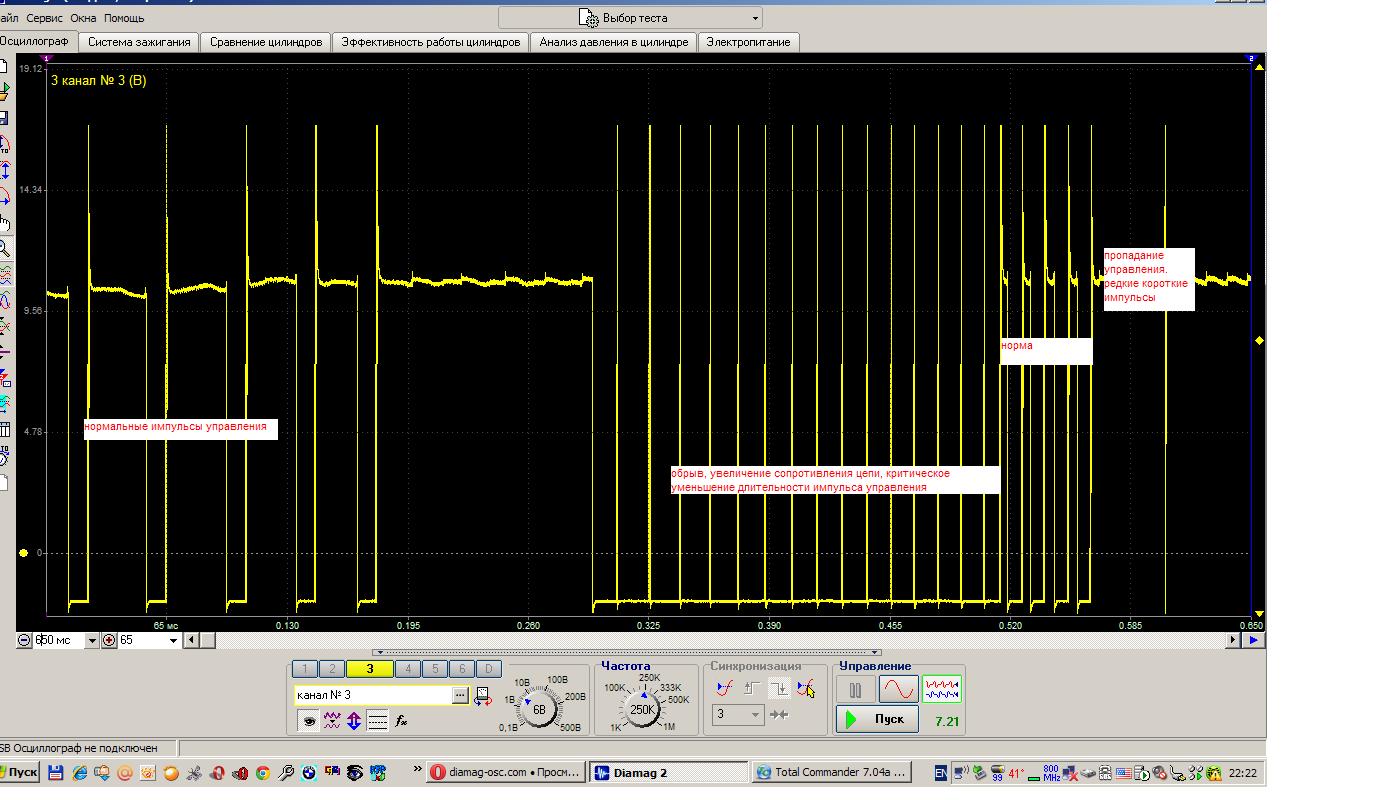1398x800 pixels.
Task: Click the 500В label on voltage dial
Action: point(570,728)
